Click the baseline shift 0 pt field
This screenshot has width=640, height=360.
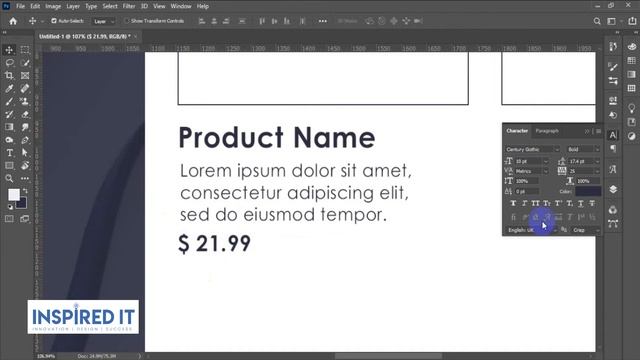[x=526, y=191]
